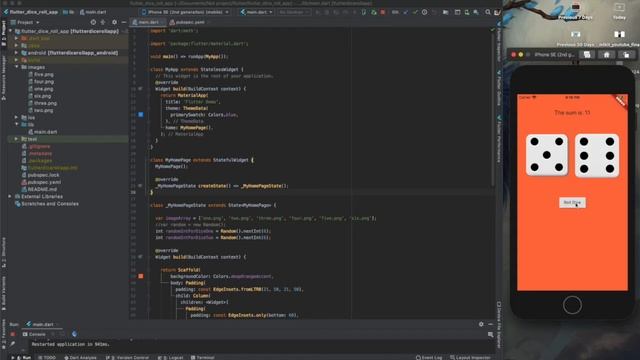Select the Console tab in Run panel

click(x=34, y=334)
